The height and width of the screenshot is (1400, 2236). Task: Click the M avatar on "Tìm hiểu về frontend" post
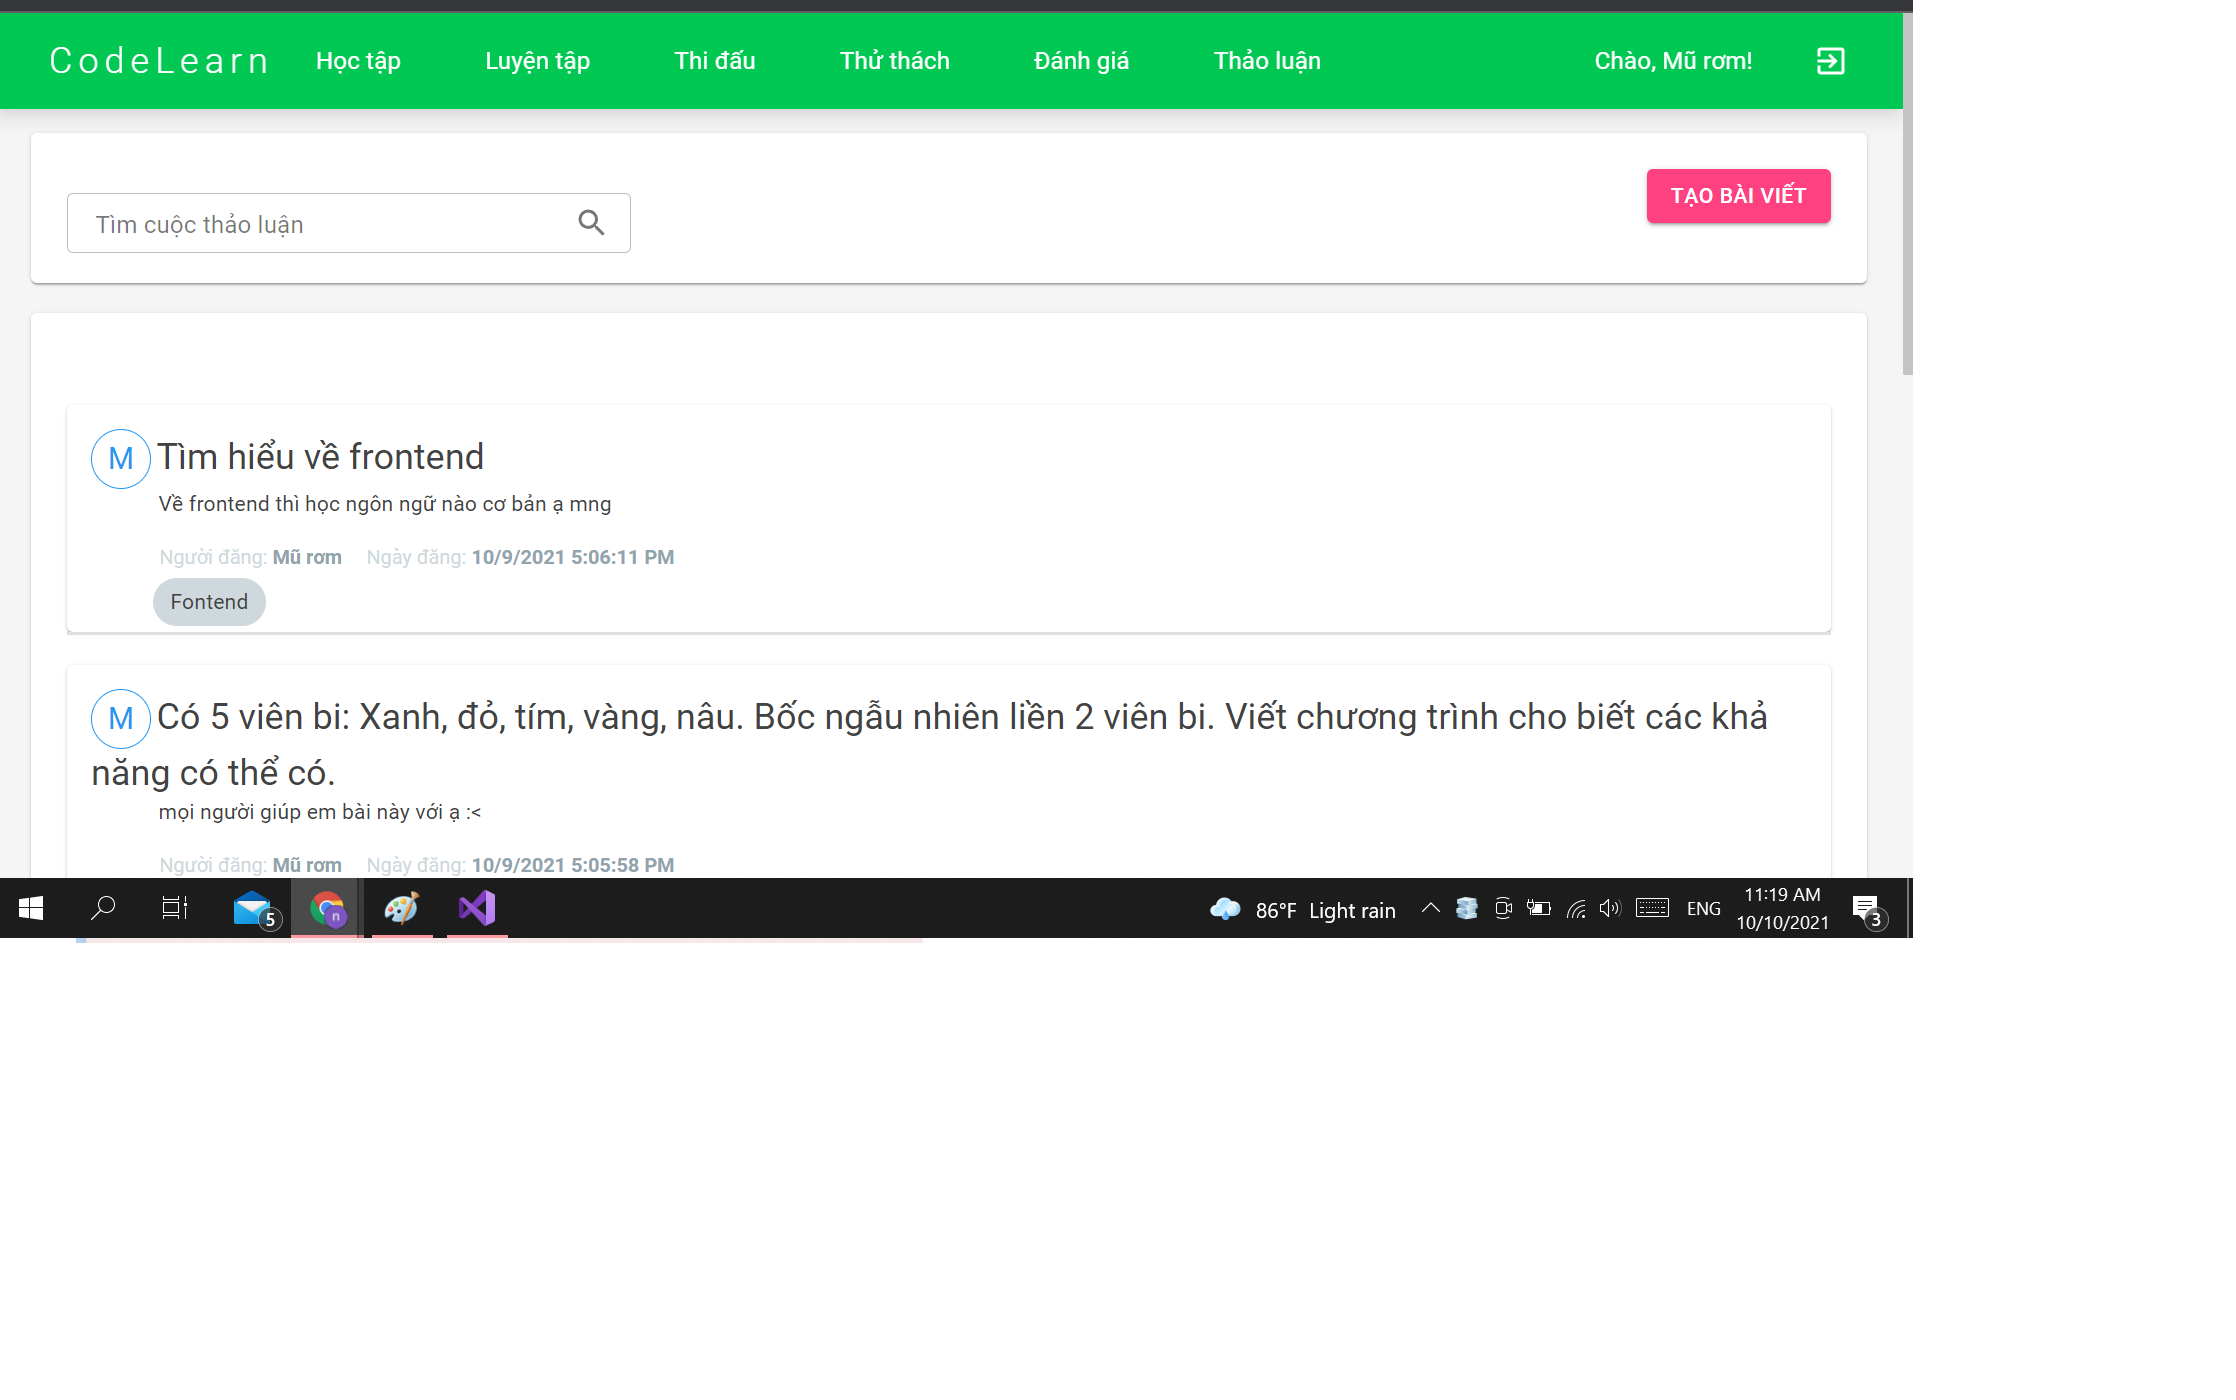pos(120,458)
